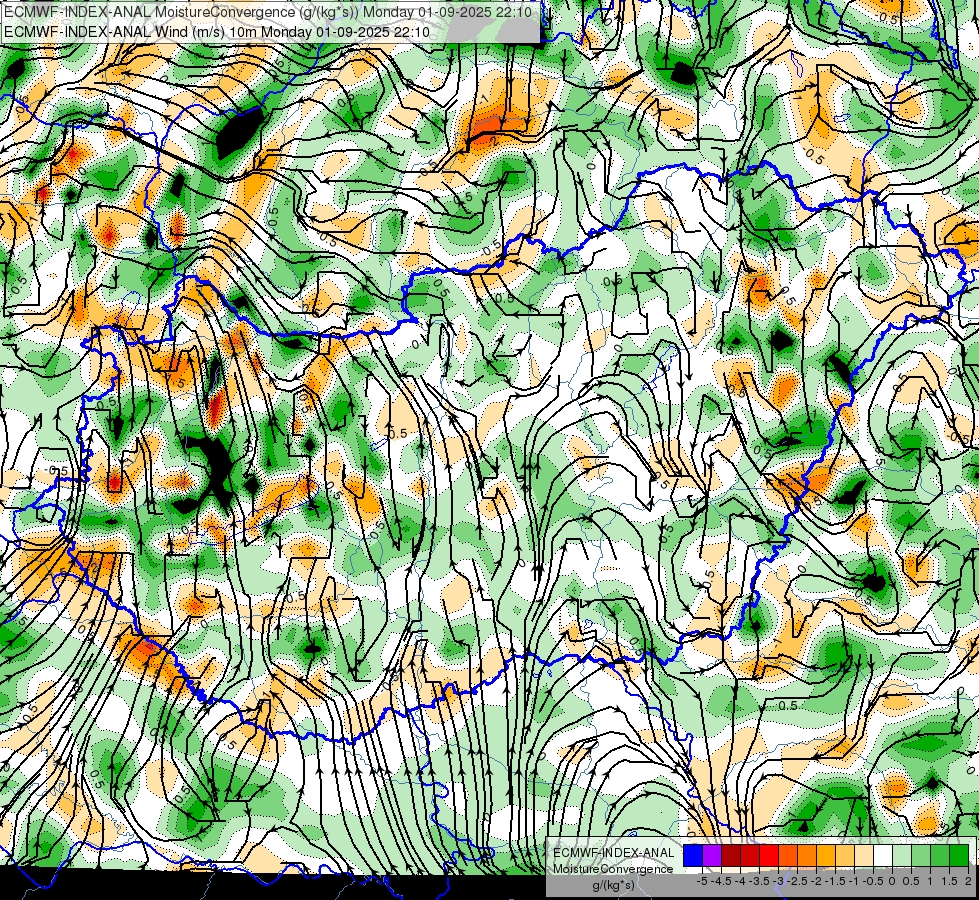Click the 'g/(kg*s)' unit label in legend
The height and width of the screenshot is (900, 979).
coord(614,885)
